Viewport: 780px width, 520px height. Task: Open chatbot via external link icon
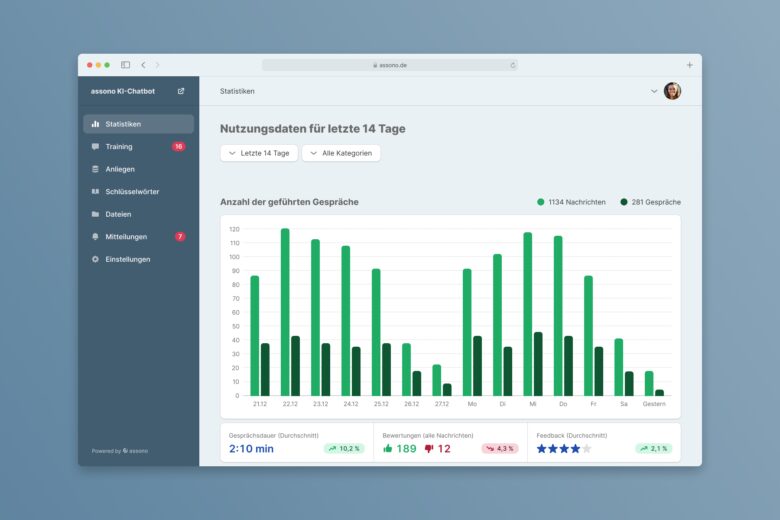181,91
